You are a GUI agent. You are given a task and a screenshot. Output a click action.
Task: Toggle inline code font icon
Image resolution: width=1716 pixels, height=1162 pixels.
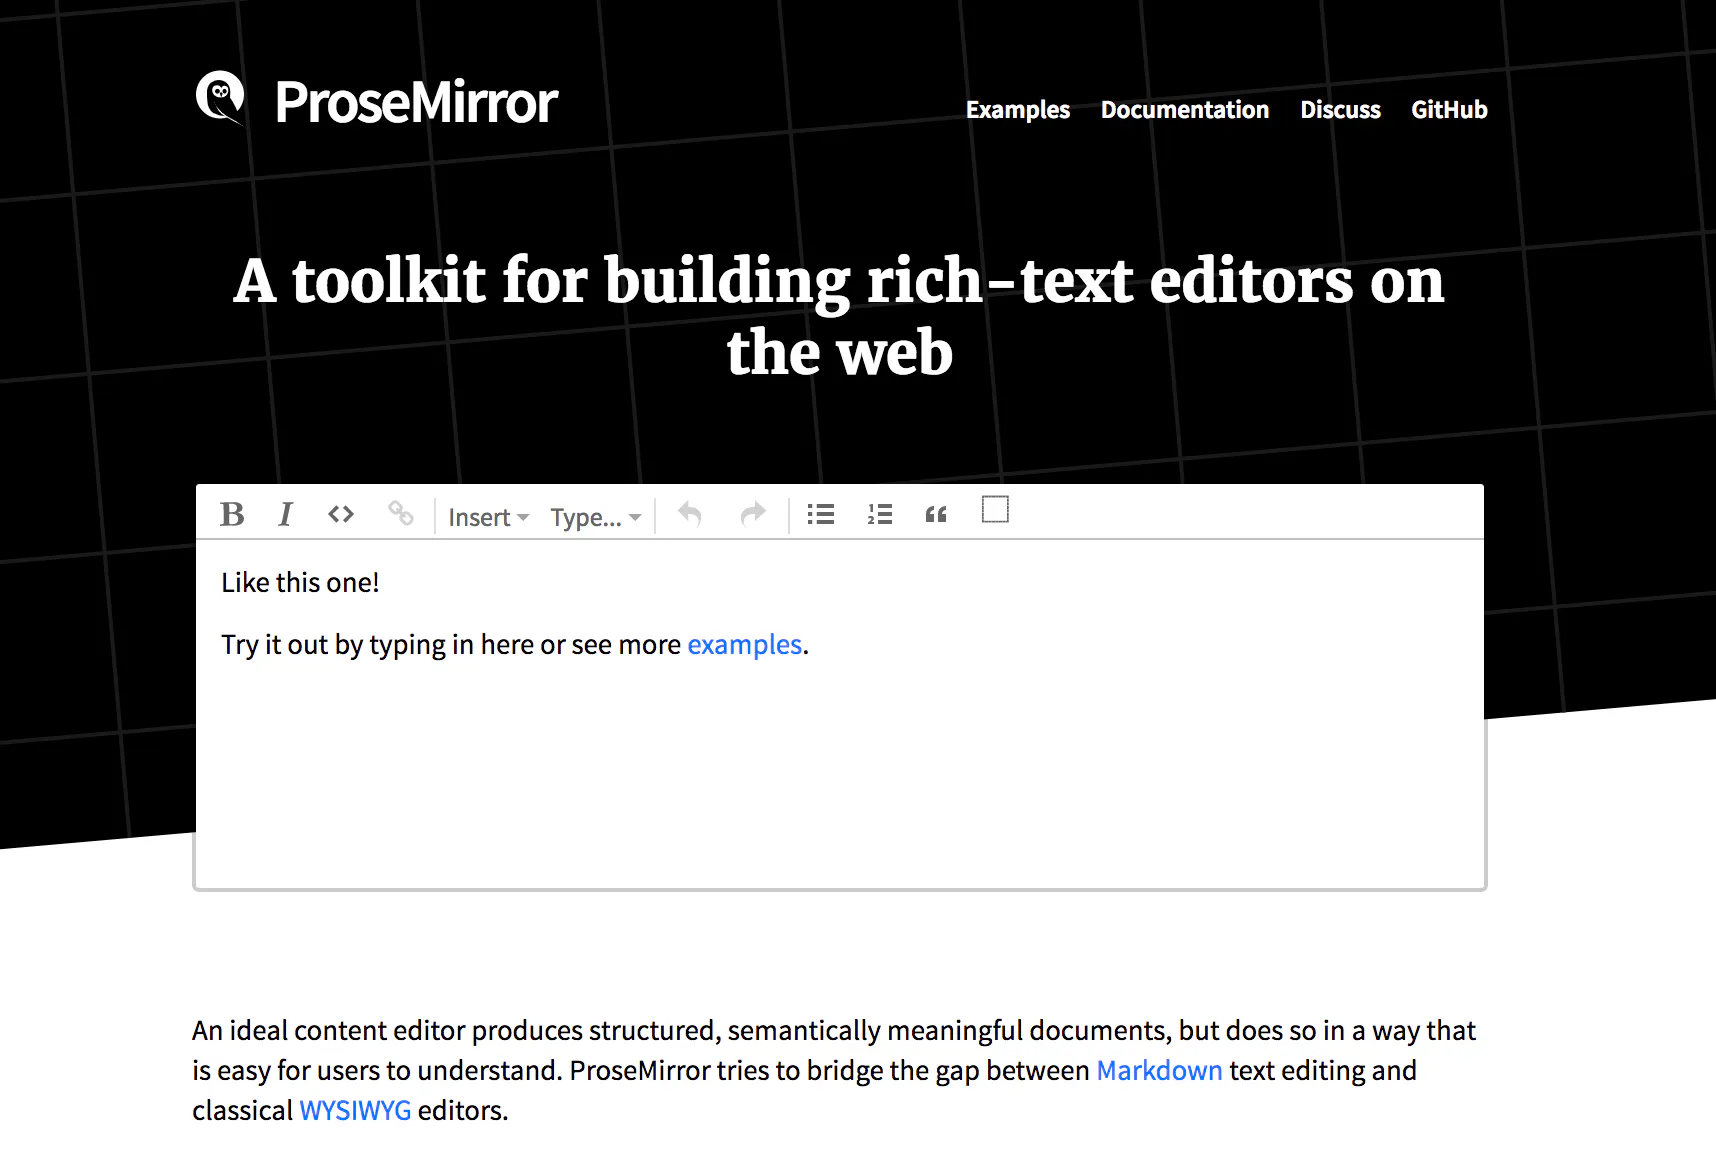click(x=341, y=514)
